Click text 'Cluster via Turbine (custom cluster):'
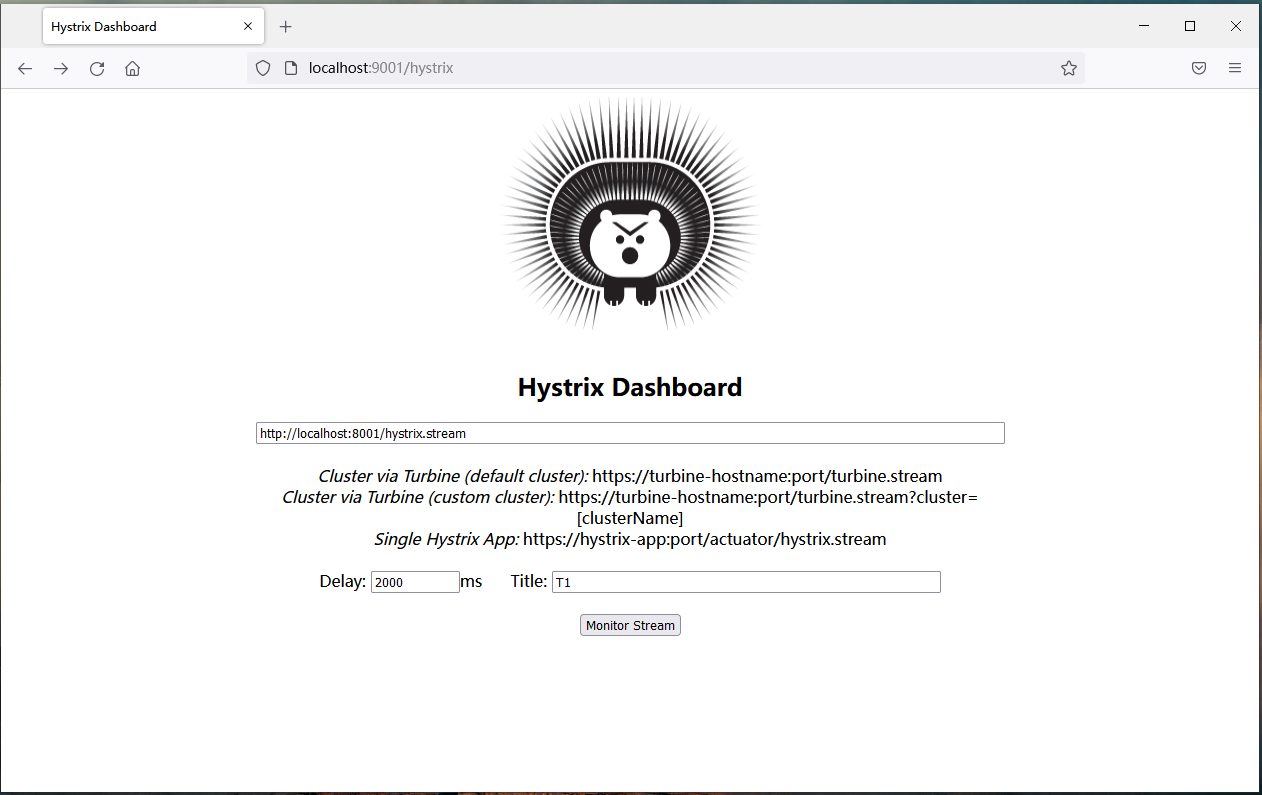 point(418,497)
